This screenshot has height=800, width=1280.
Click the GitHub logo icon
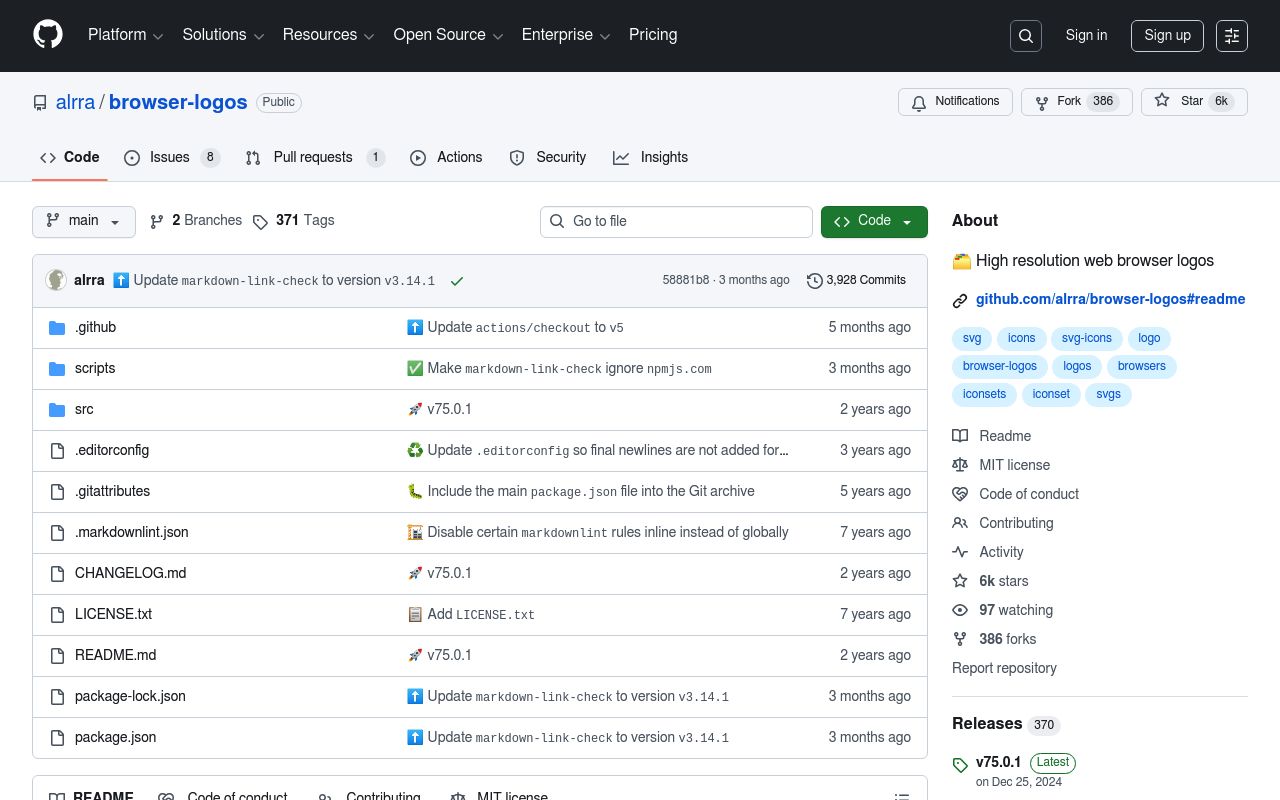pos(47,35)
